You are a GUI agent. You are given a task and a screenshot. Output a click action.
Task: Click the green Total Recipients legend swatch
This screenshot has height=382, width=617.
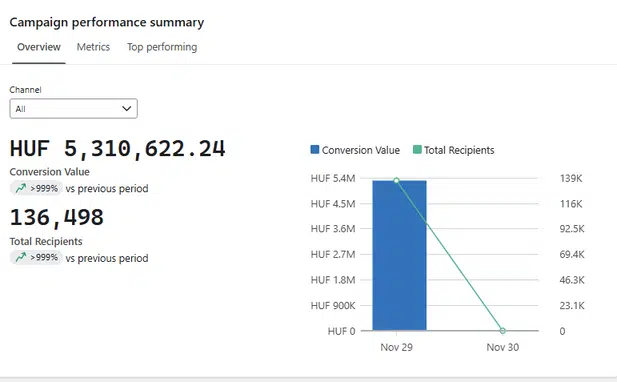pos(417,149)
